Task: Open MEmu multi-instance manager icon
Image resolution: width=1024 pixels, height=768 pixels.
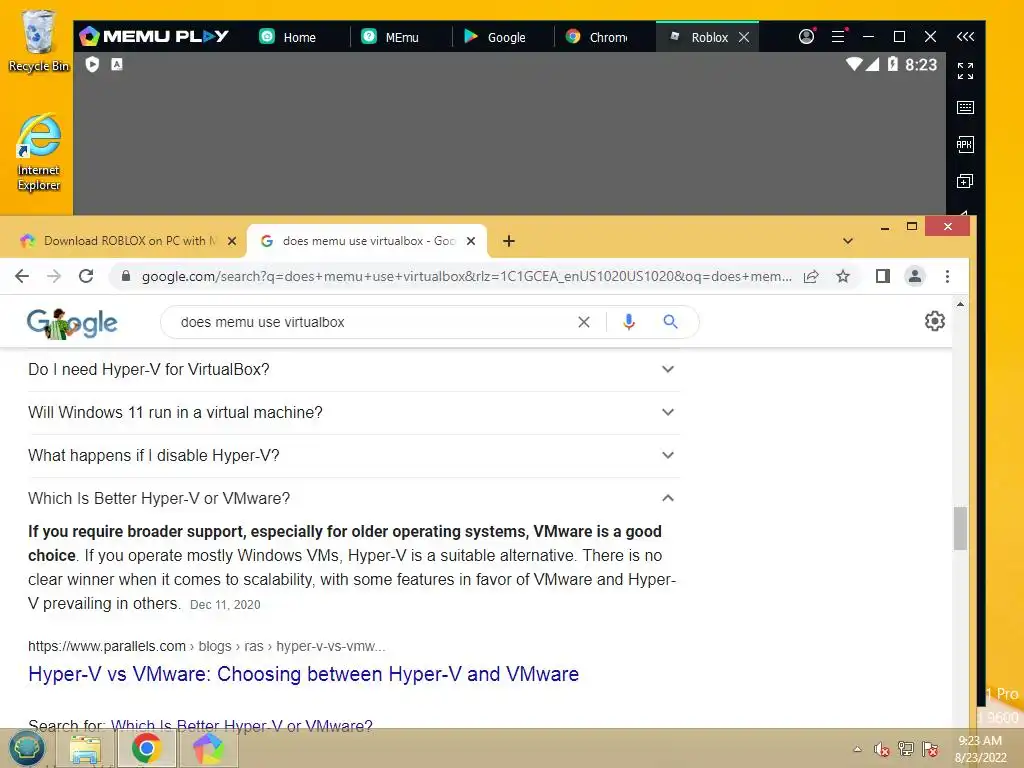Action: [x=965, y=181]
